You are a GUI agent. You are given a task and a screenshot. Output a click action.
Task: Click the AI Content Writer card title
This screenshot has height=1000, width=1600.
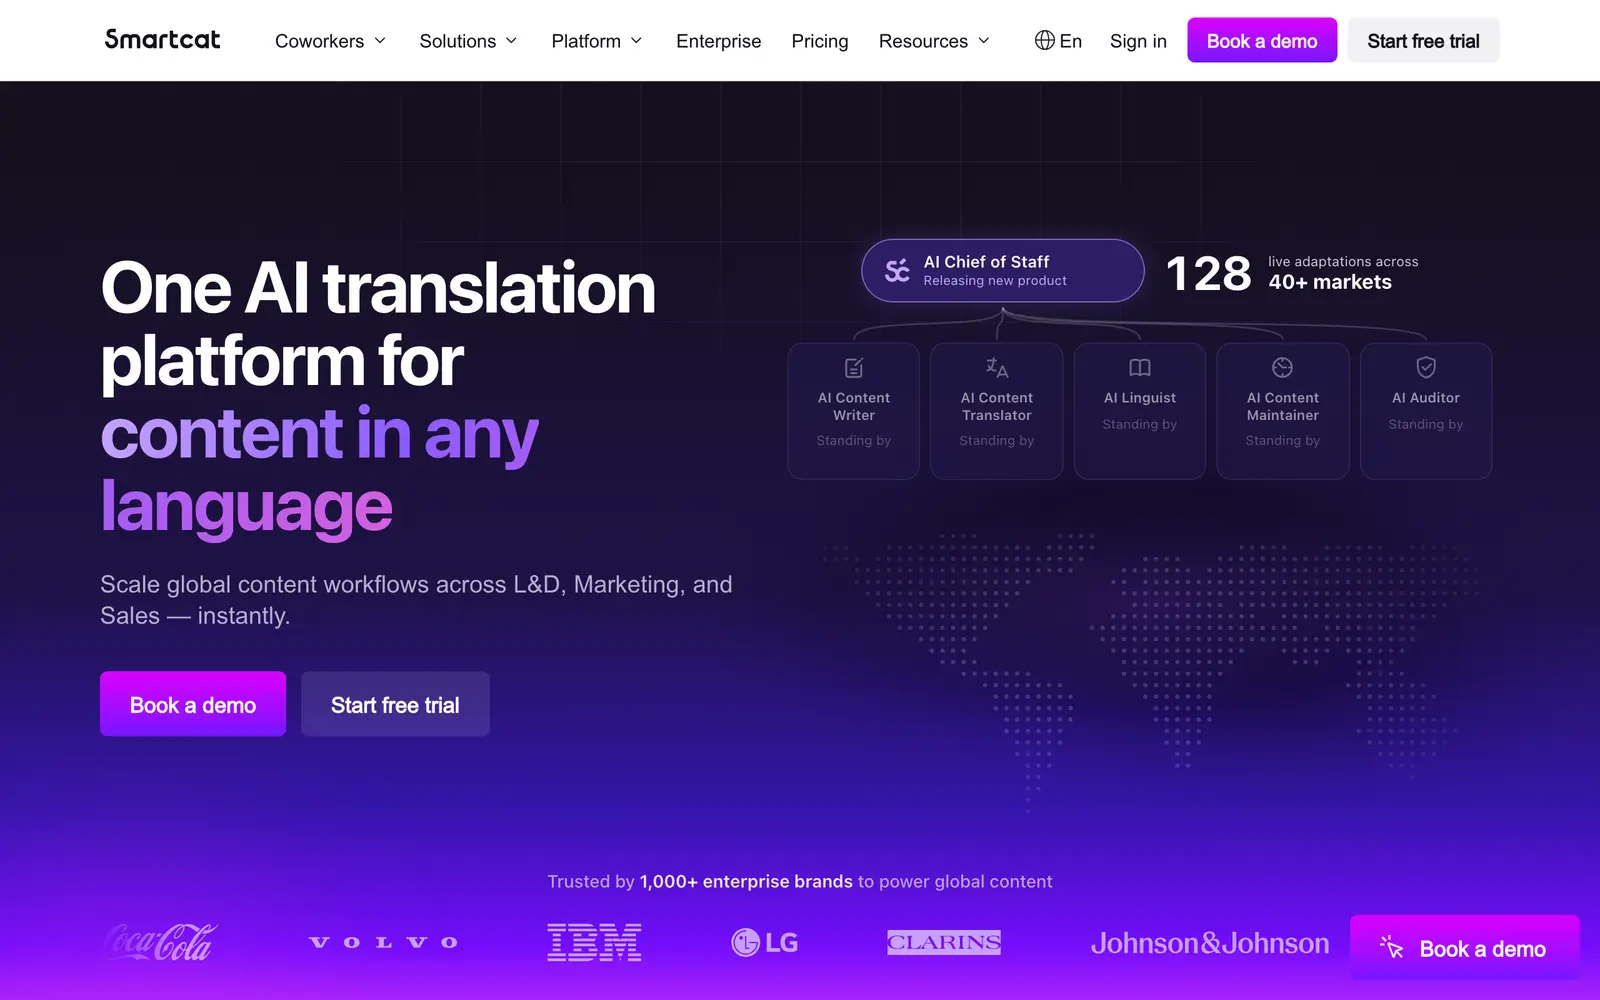pos(854,406)
